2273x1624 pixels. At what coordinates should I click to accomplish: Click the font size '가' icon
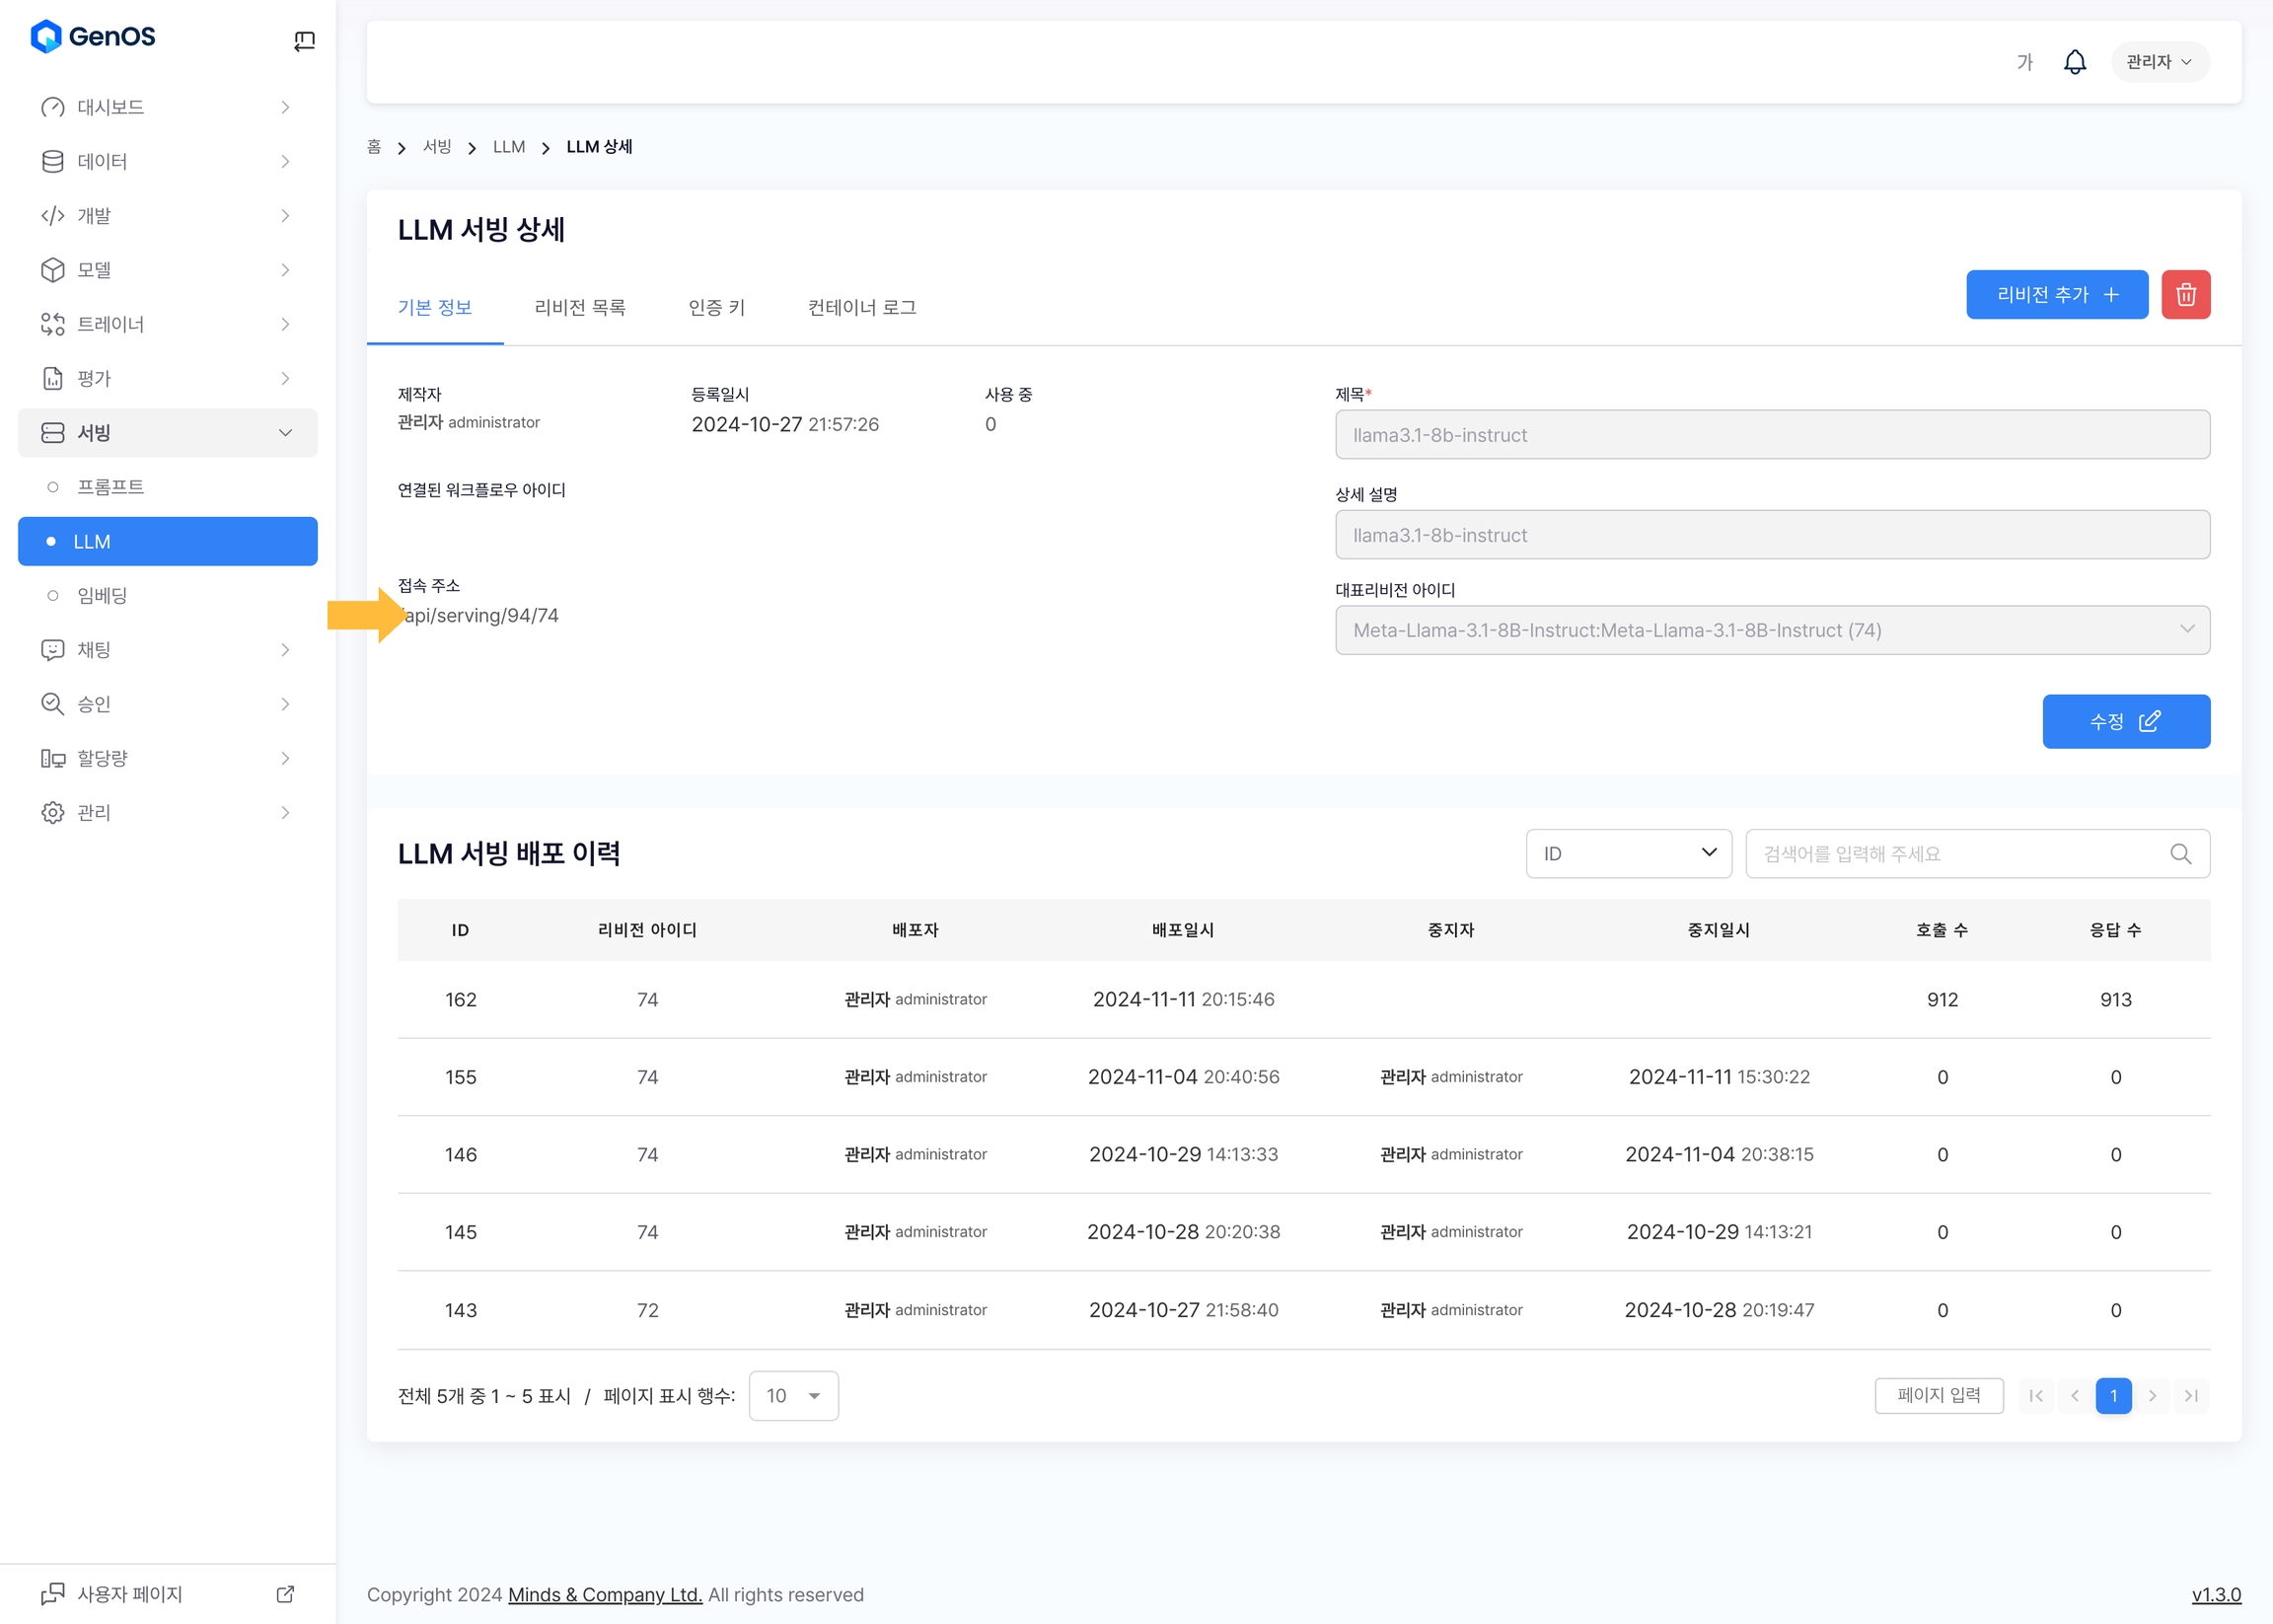click(x=2024, y=62)
